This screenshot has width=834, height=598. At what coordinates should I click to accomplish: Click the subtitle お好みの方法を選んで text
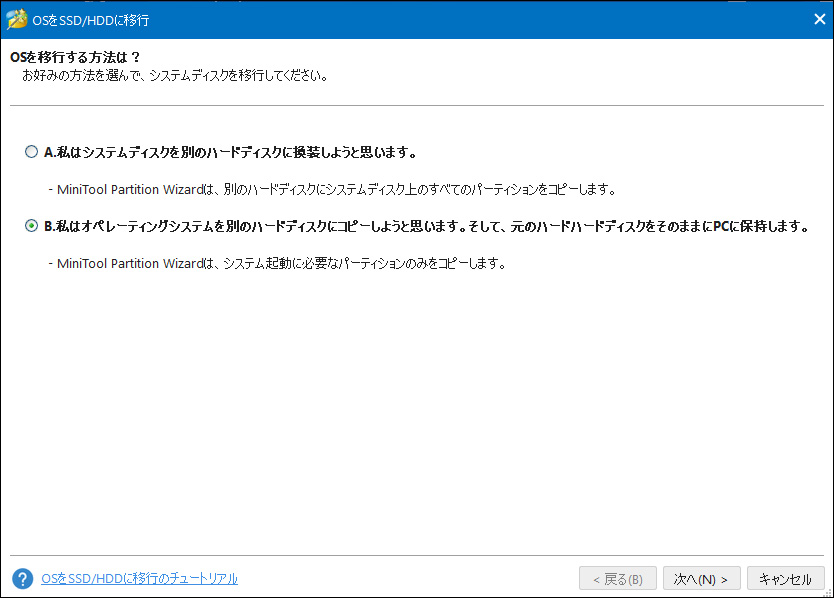(x=175, y=76)
